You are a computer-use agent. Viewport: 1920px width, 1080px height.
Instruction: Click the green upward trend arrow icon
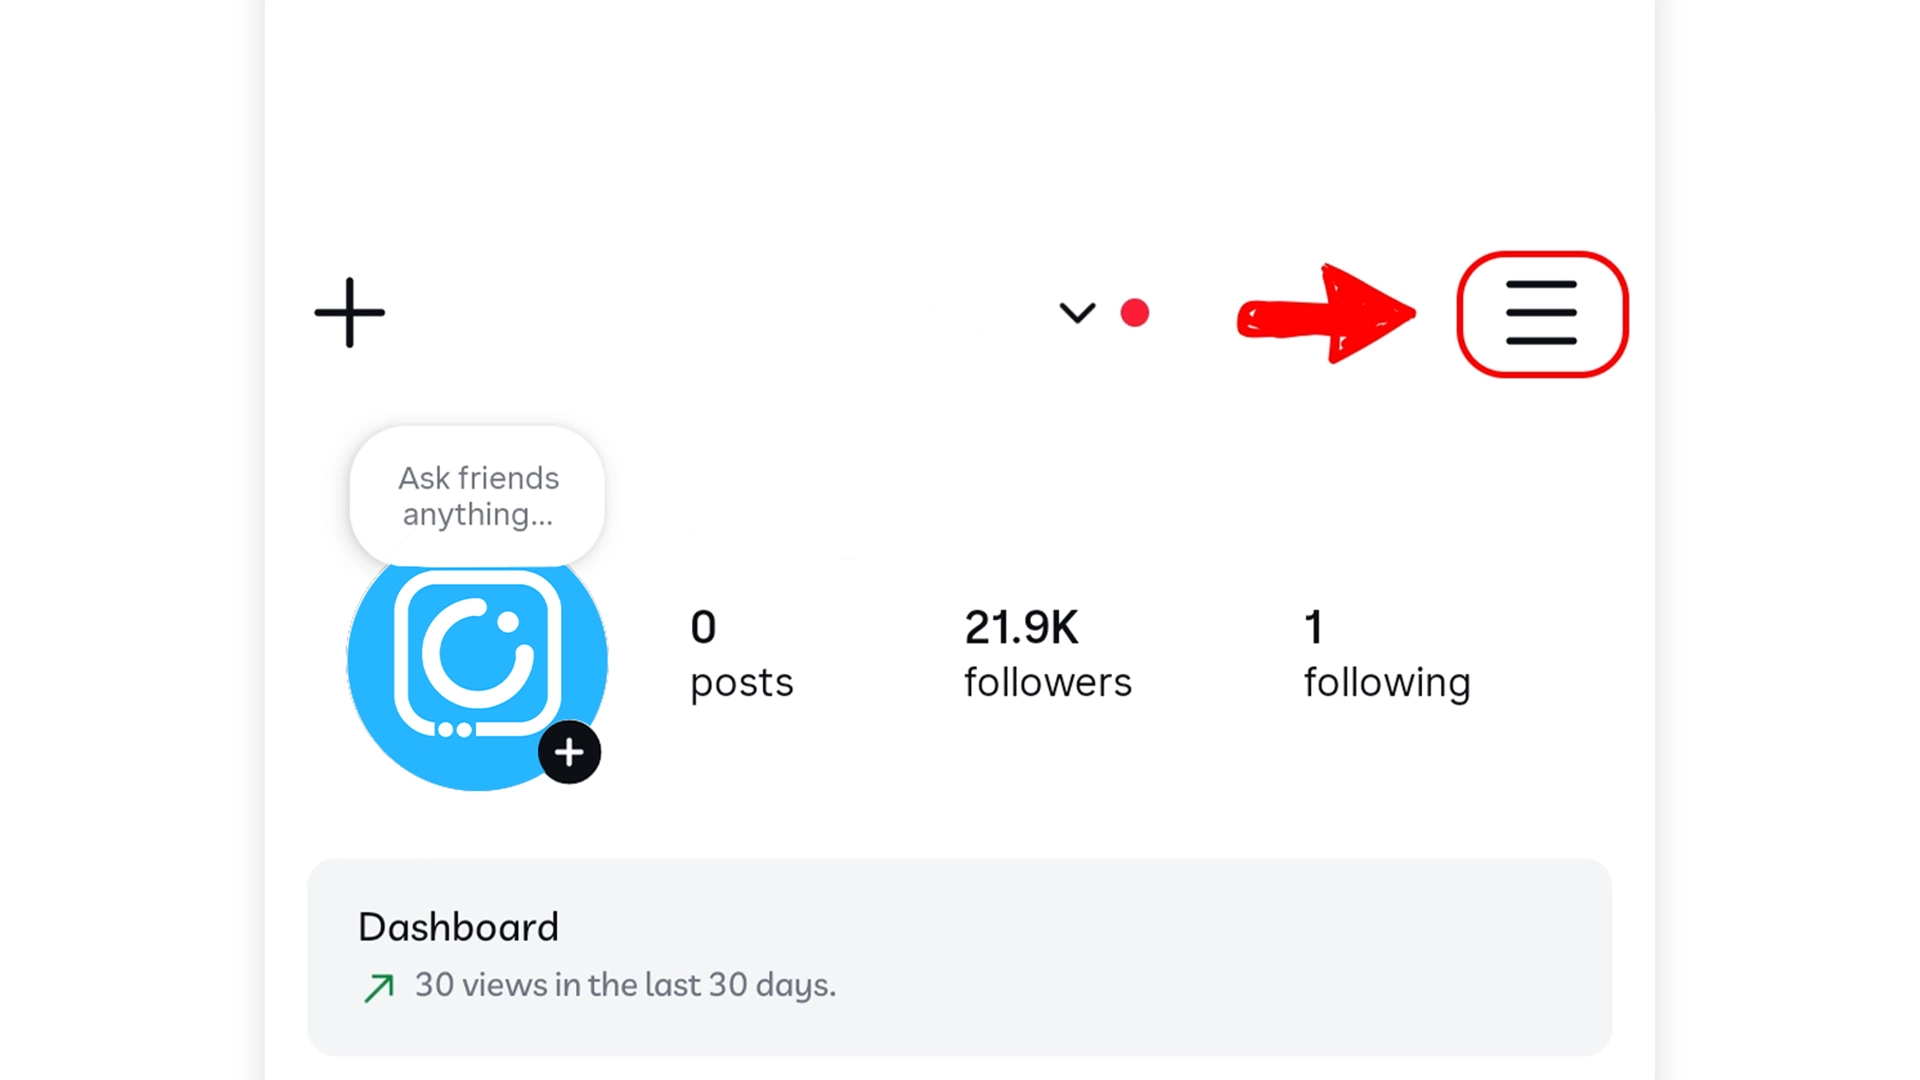pyautogui.click(x=379, y=988)
